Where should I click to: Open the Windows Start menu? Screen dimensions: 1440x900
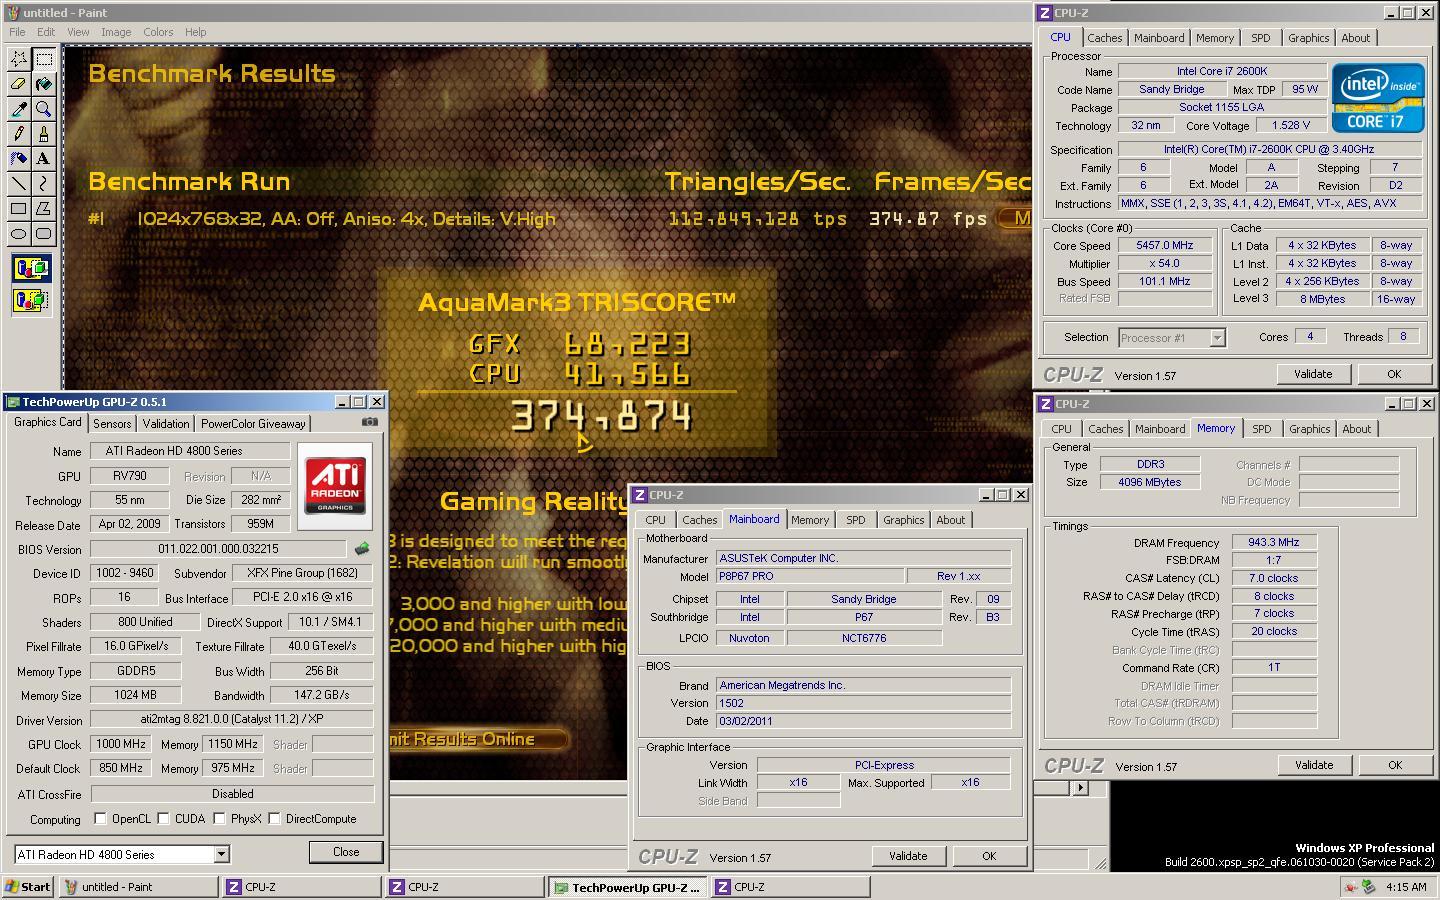(x=28, y=887)
